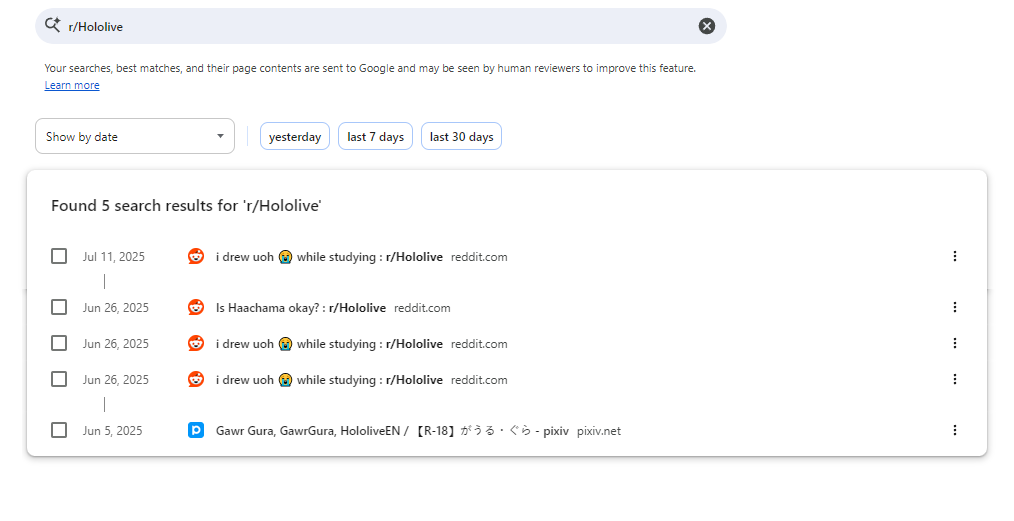The height and width of the screenshot is (521, 1014).
Task: Click the AI search sparkle icon
Action: (x=53, y=26)
